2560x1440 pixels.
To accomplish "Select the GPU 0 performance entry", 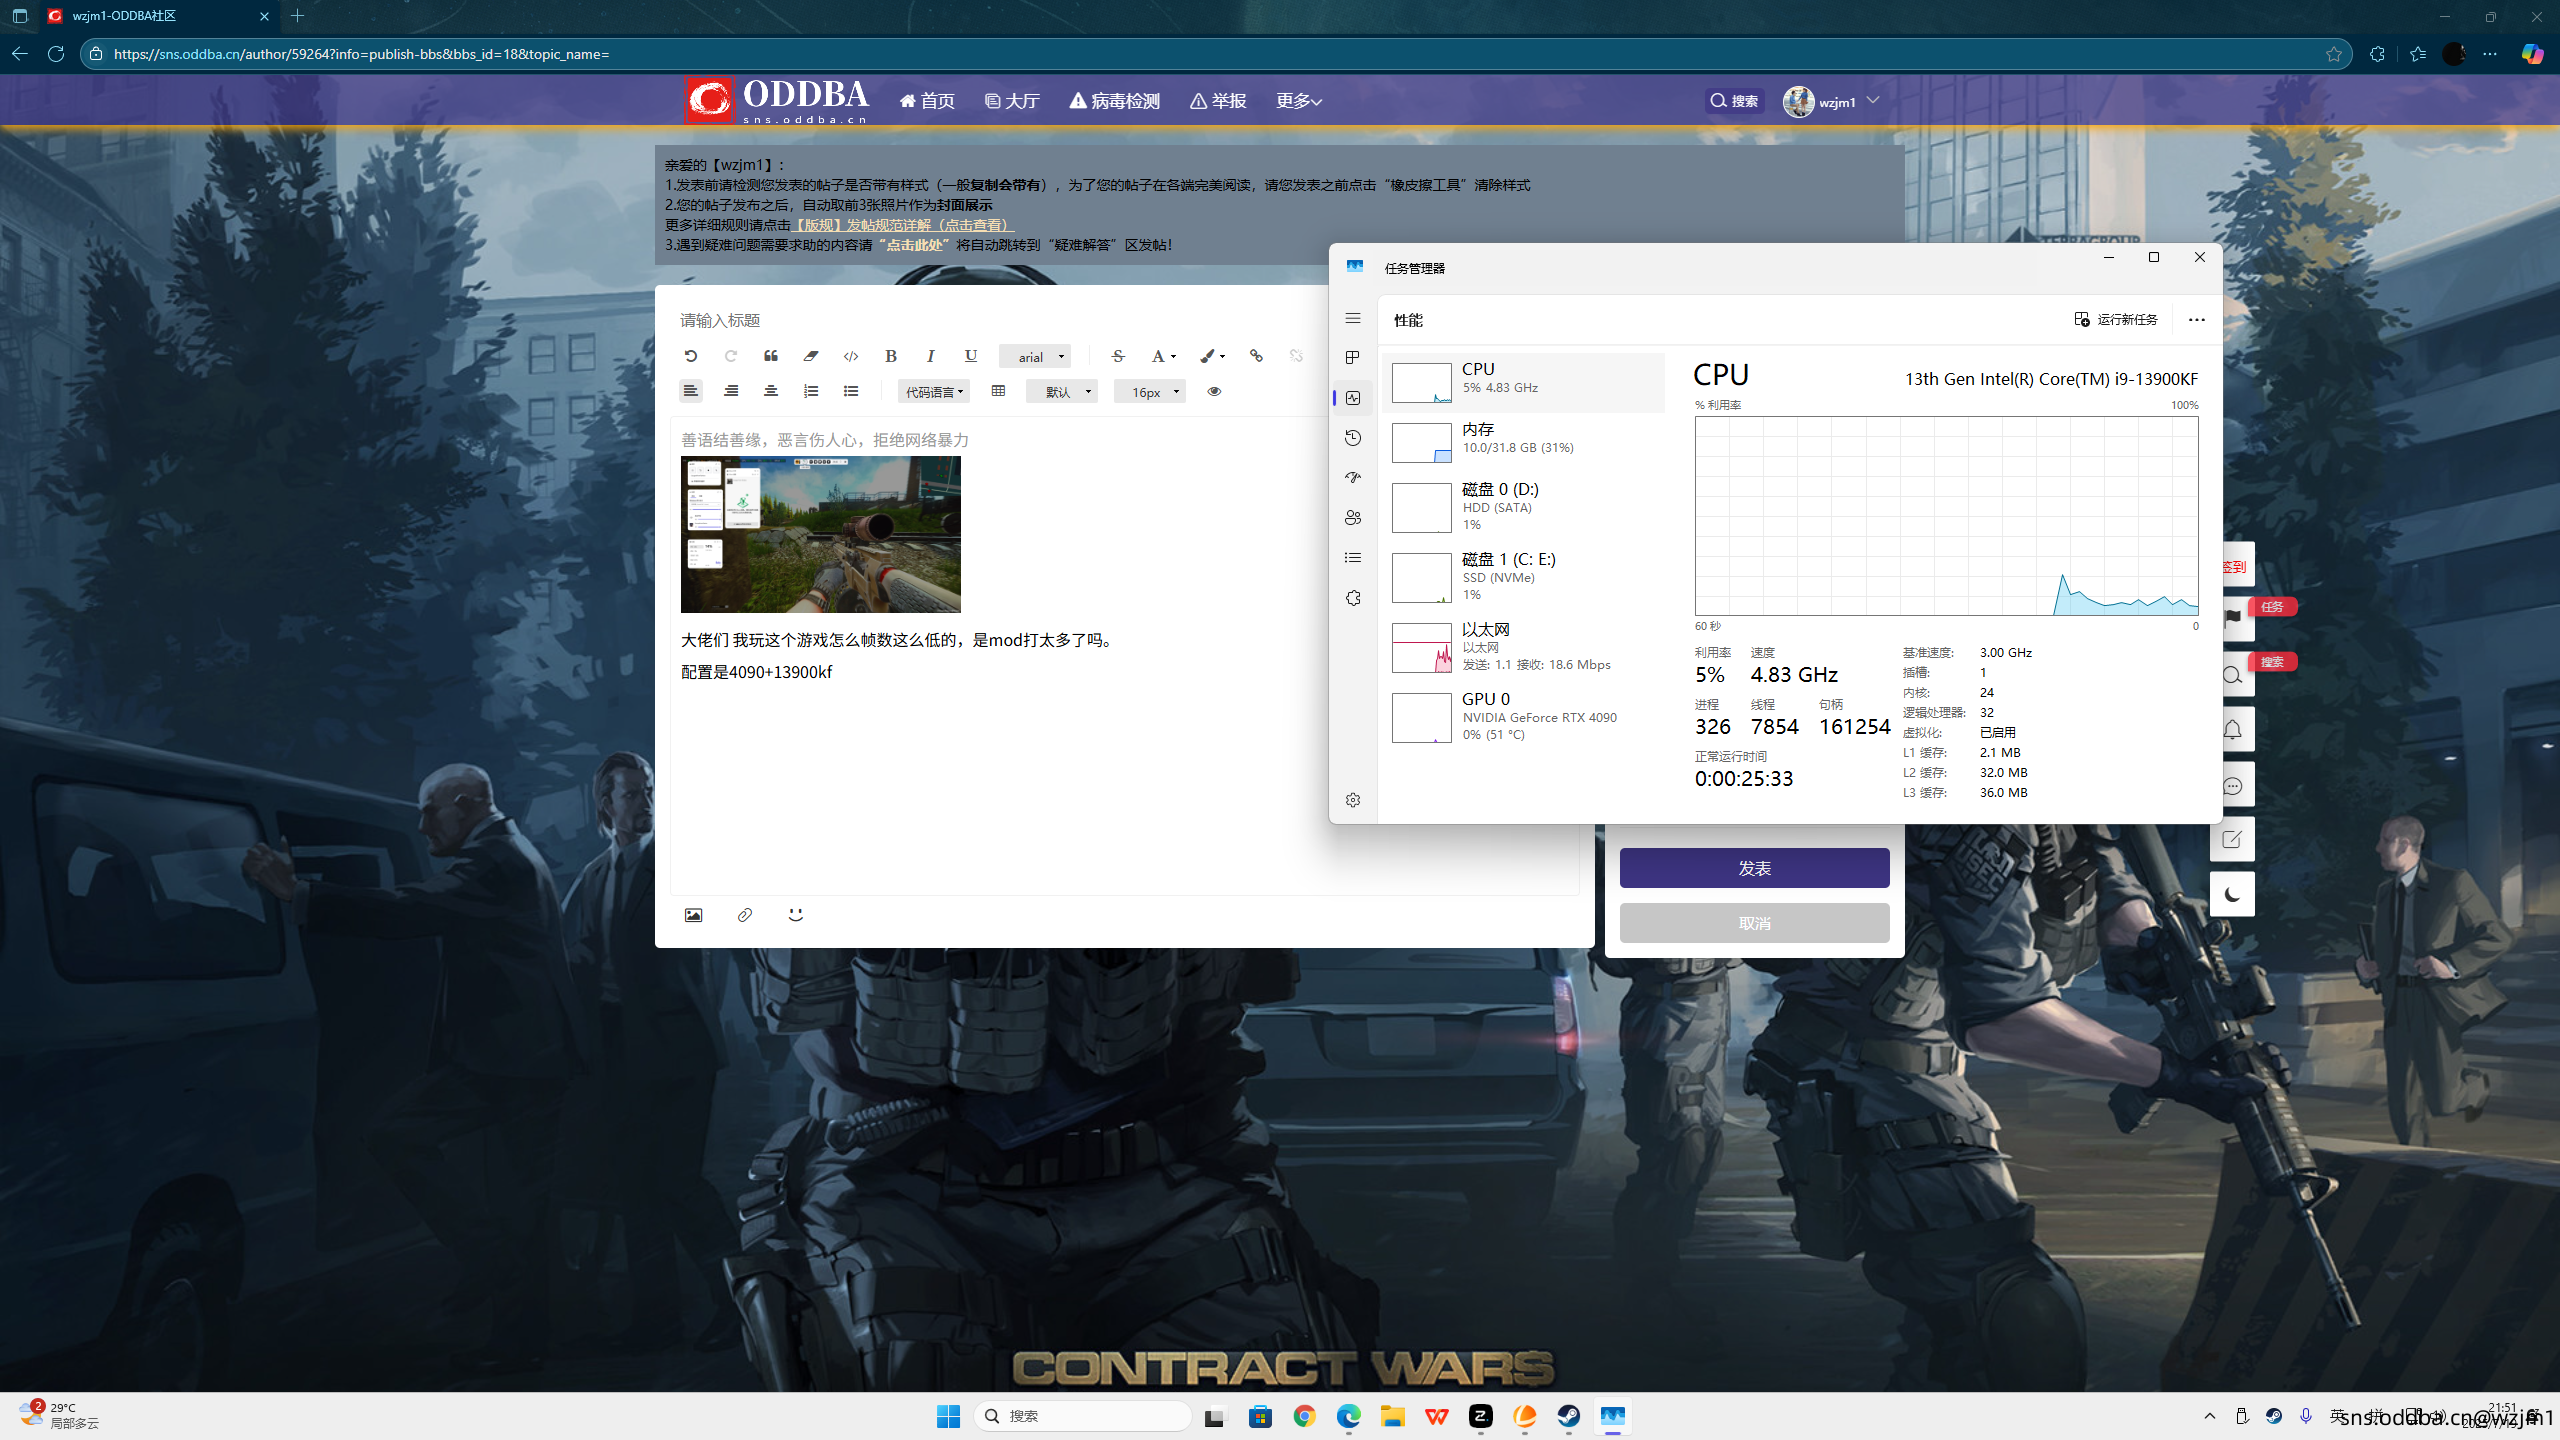I will tap(1523, 716).
